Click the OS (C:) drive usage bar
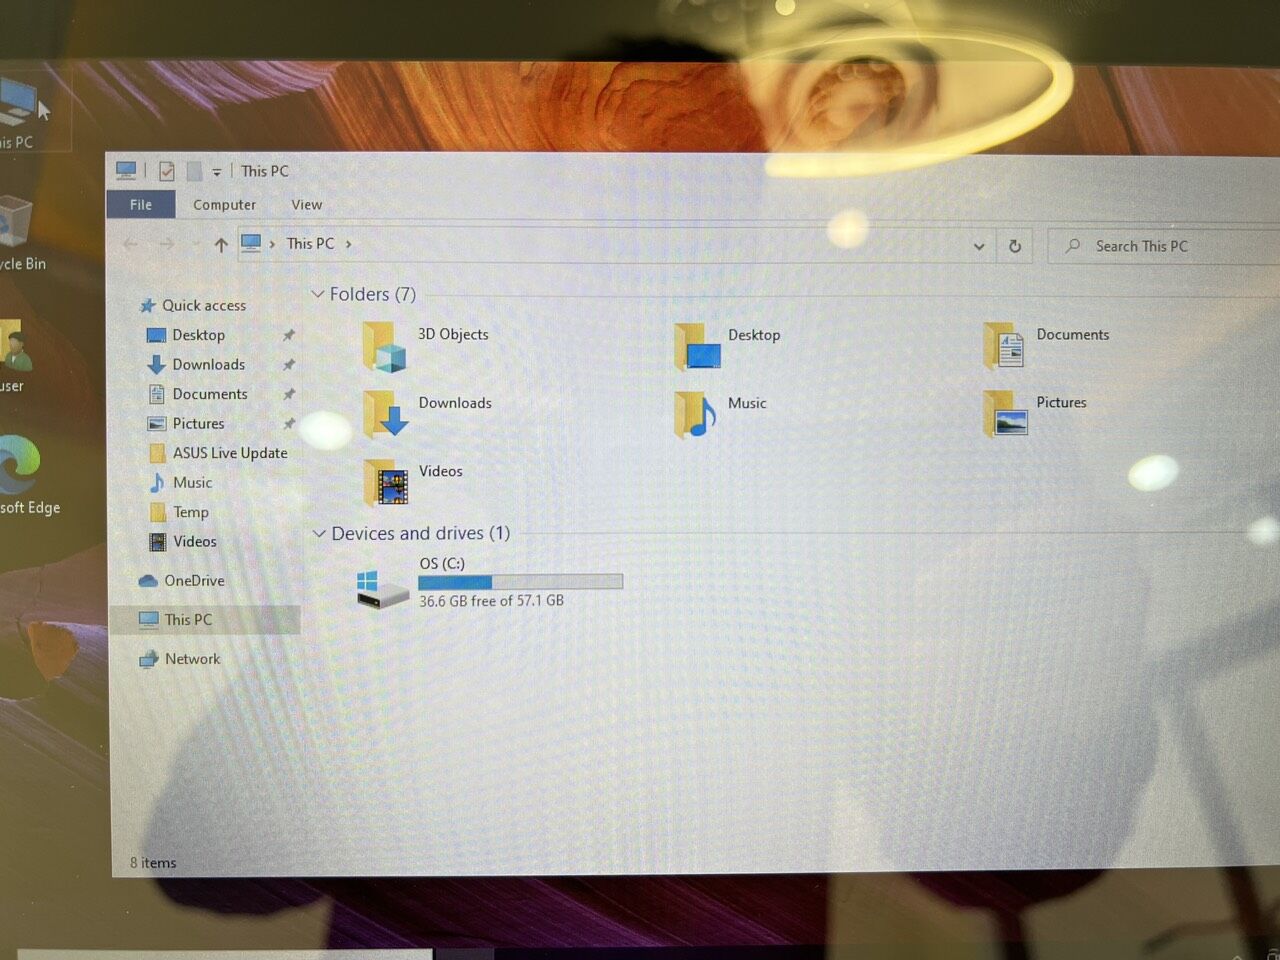This screenshot has height=960, width=1280. coord(520,581)
